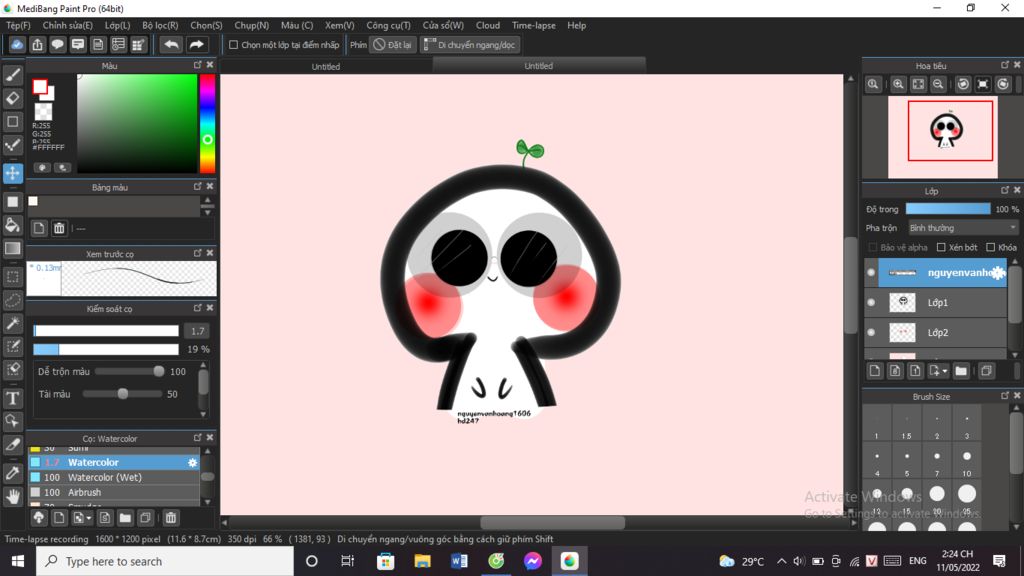1024x576 pixels.
Task: Click the Đặt lại reset button
Action: tap(392, 45)
